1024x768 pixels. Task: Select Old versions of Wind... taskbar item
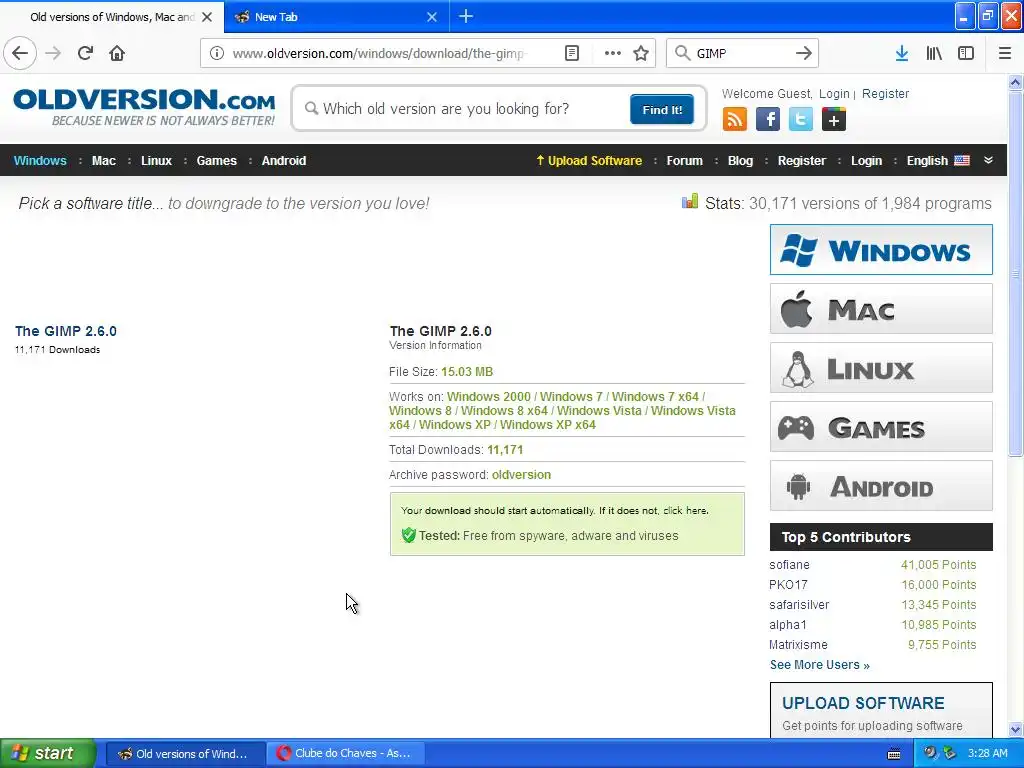click(186, 754)
